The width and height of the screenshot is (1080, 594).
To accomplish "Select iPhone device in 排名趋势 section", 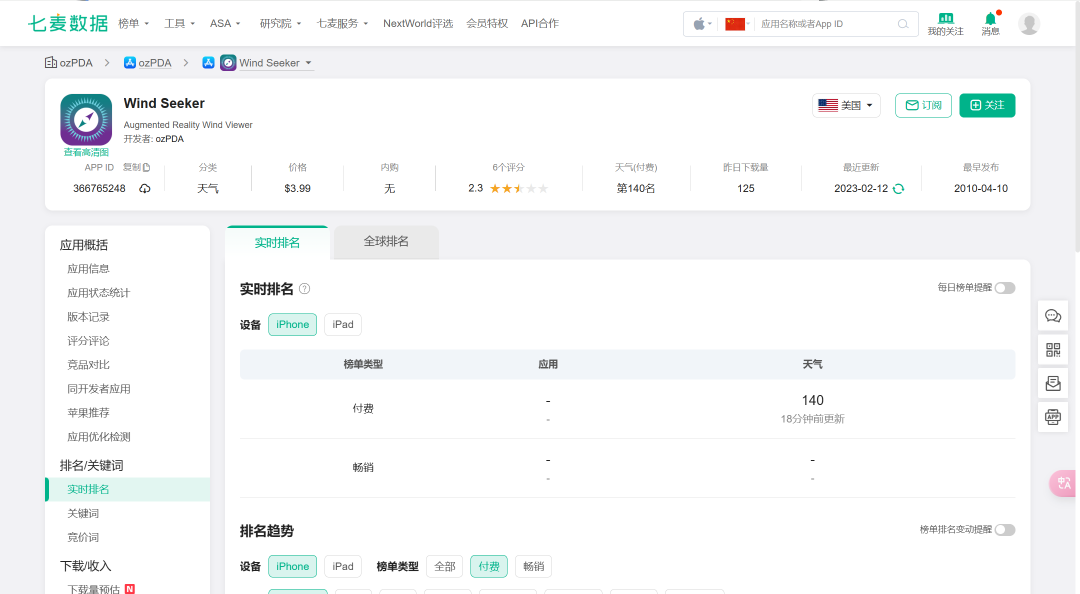I will (x=293, y=566).
